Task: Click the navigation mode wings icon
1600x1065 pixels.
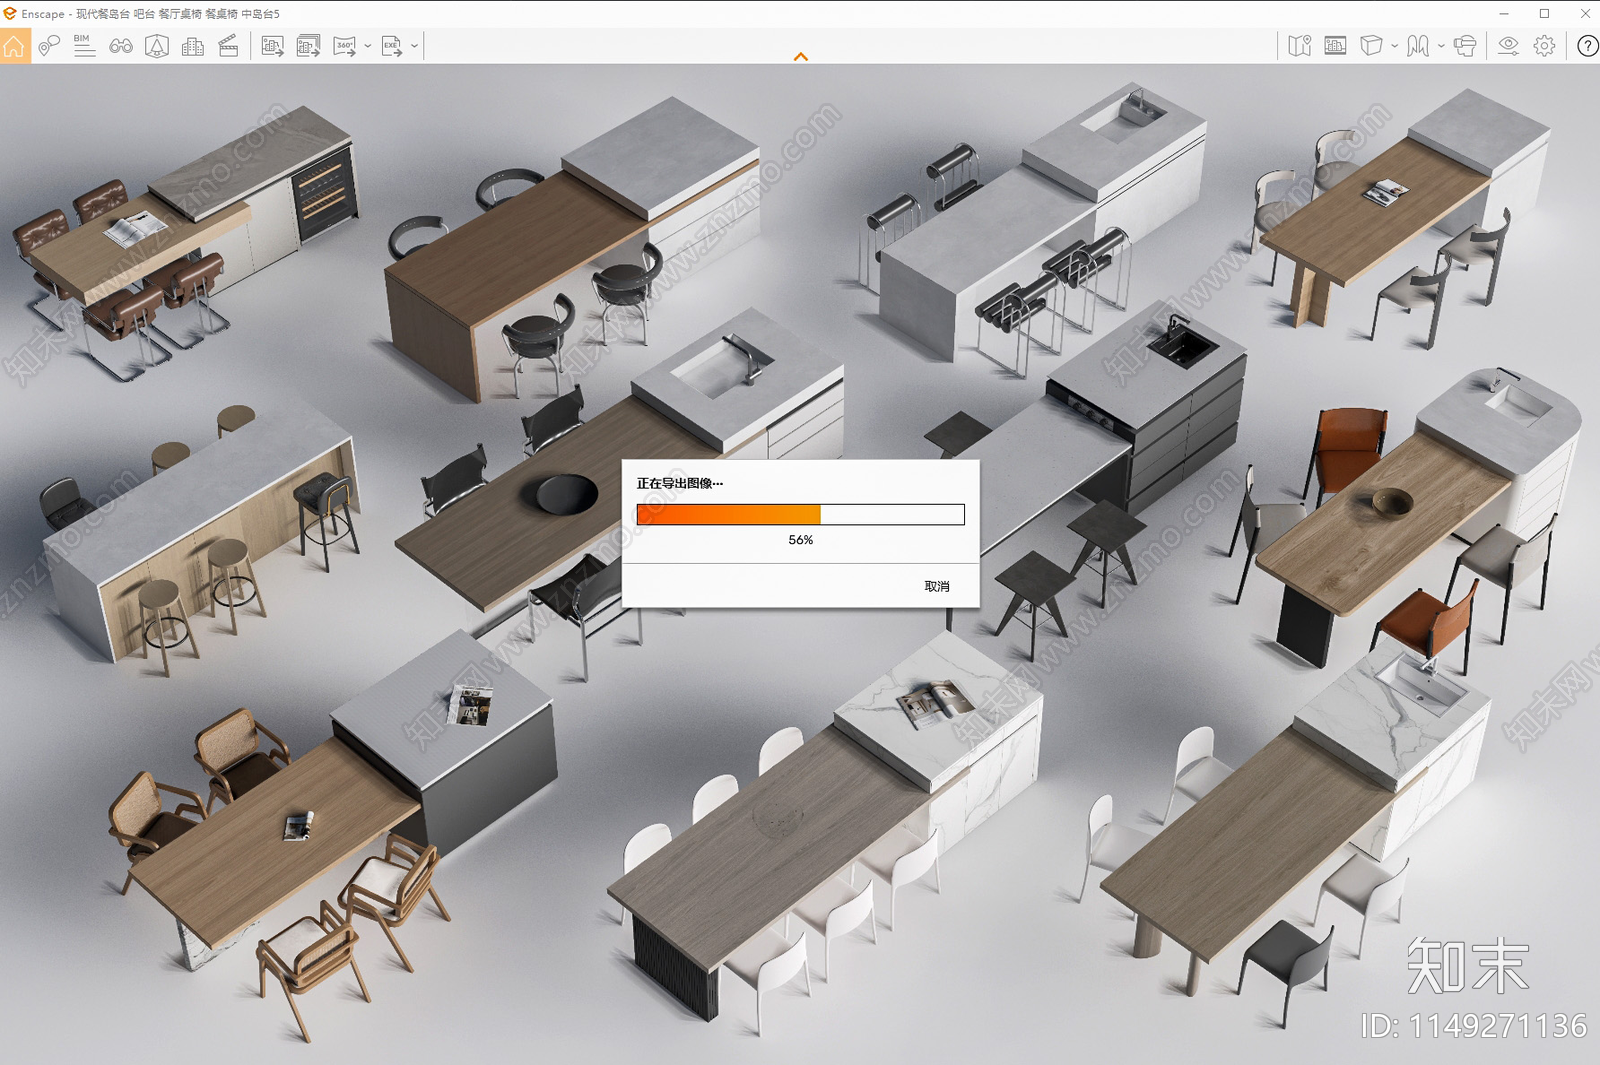Action: 1418,46
